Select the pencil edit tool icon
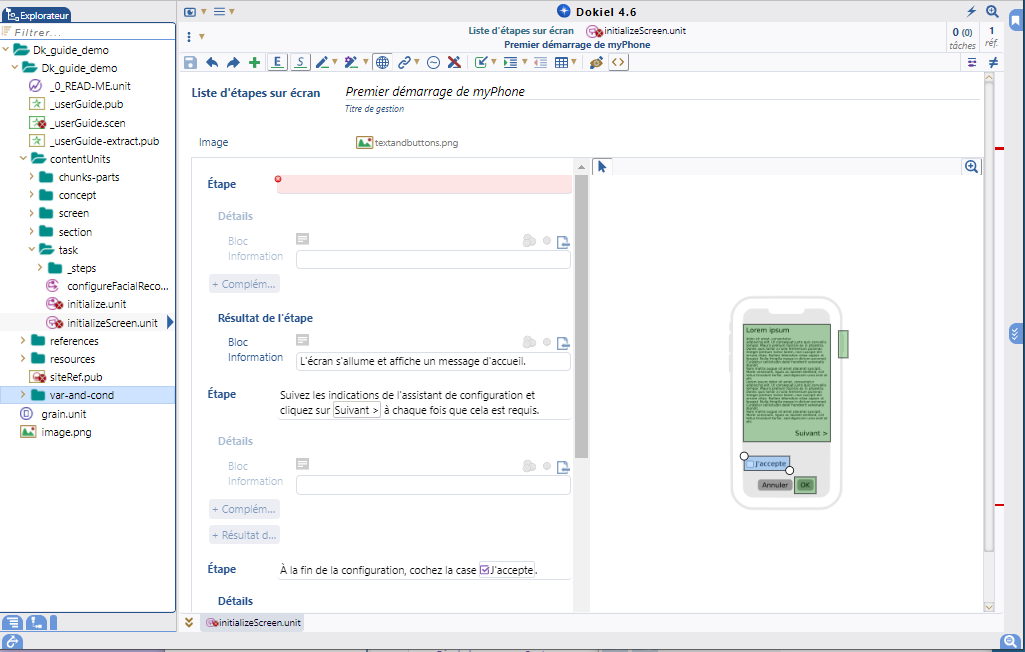Image resolution: width=1025 pixels, height=652 pixels. (322, 63)
